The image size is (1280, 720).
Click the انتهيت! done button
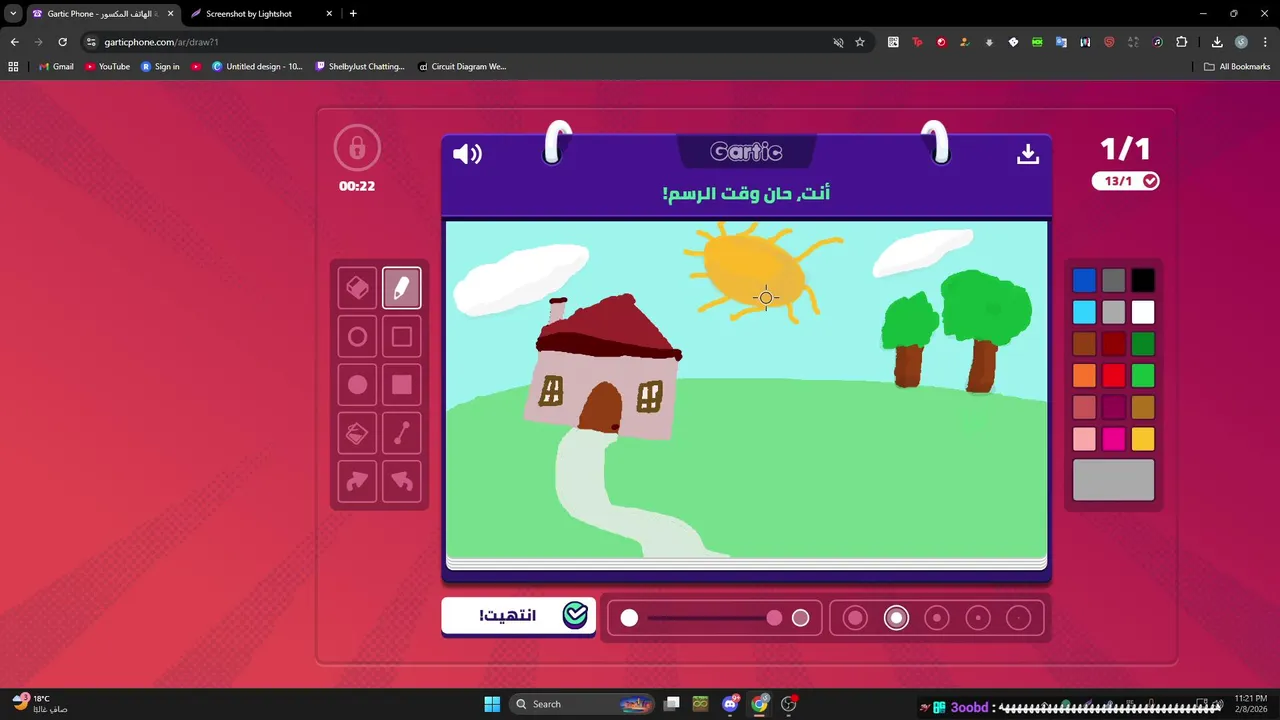(518, 615)
